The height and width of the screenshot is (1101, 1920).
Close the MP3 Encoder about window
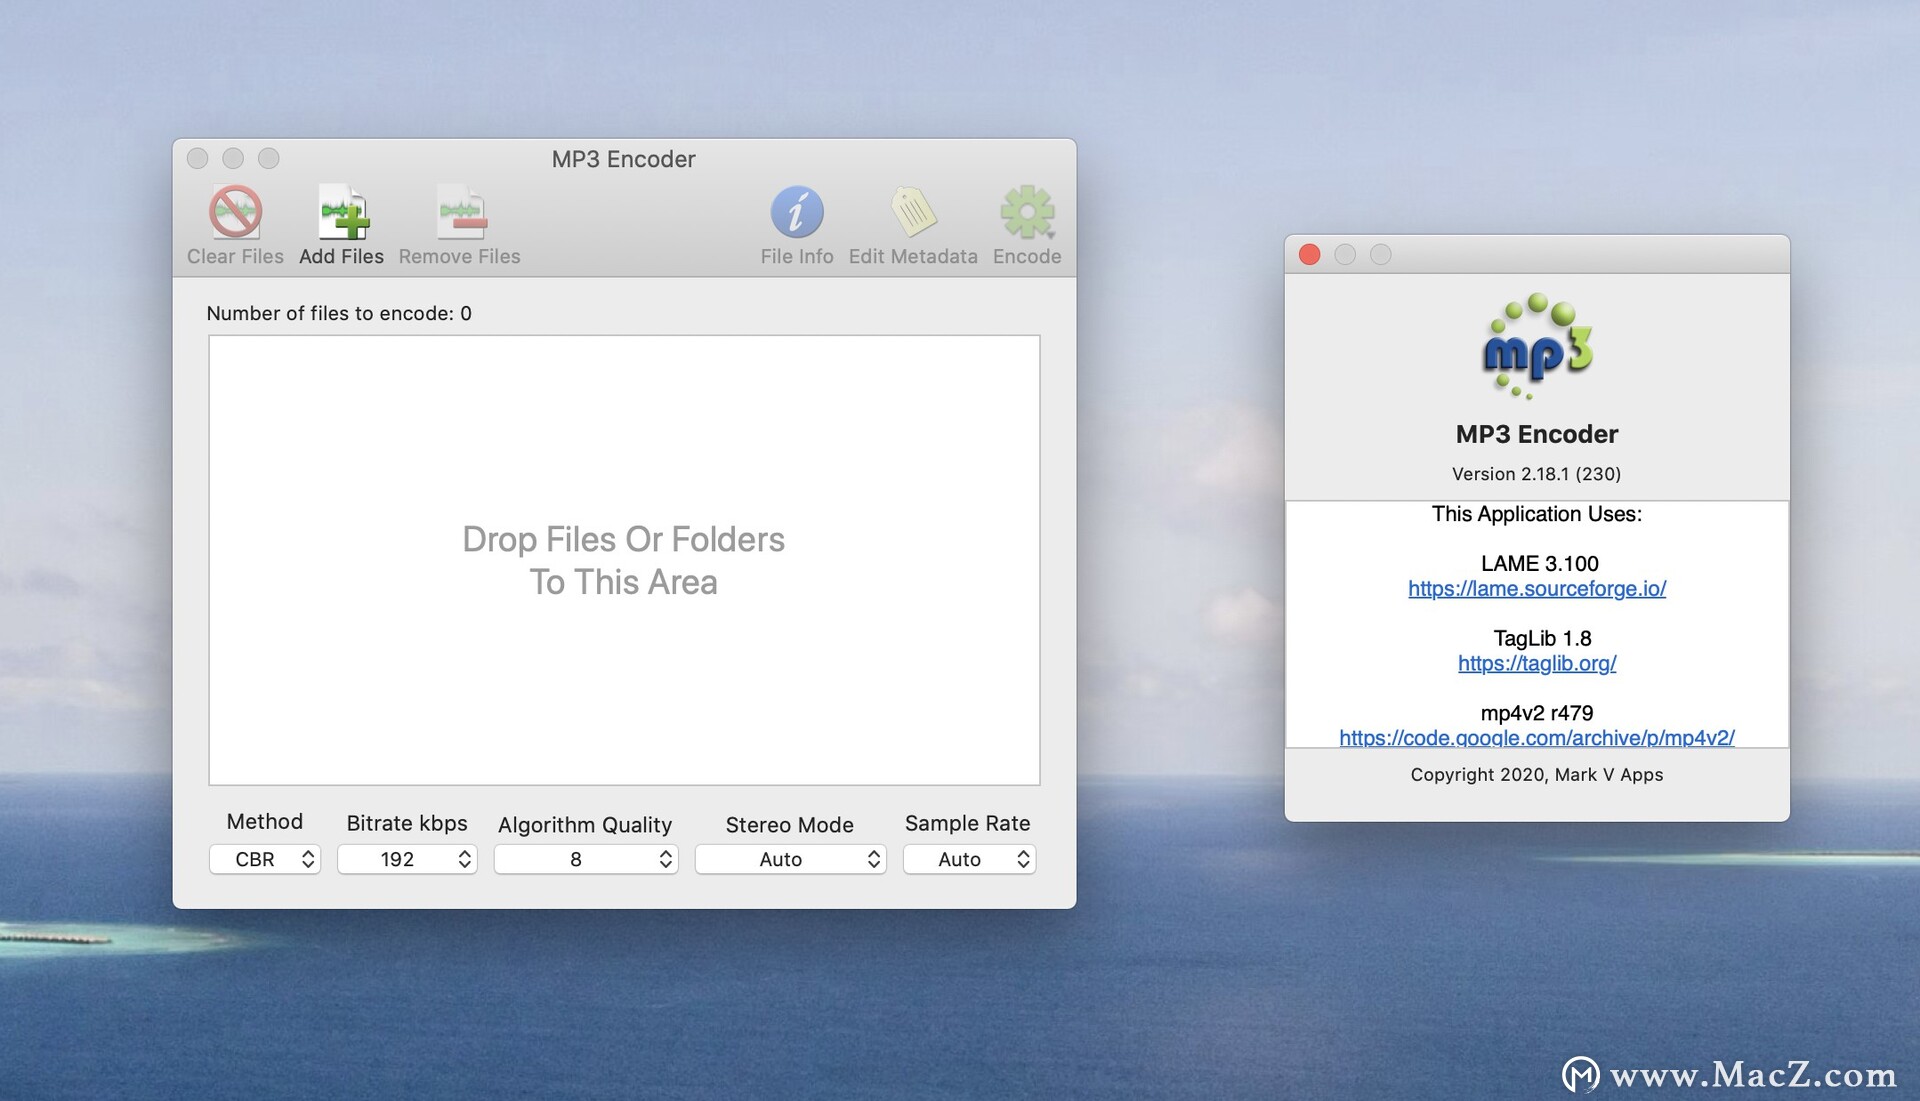[x=1315, y=252]
